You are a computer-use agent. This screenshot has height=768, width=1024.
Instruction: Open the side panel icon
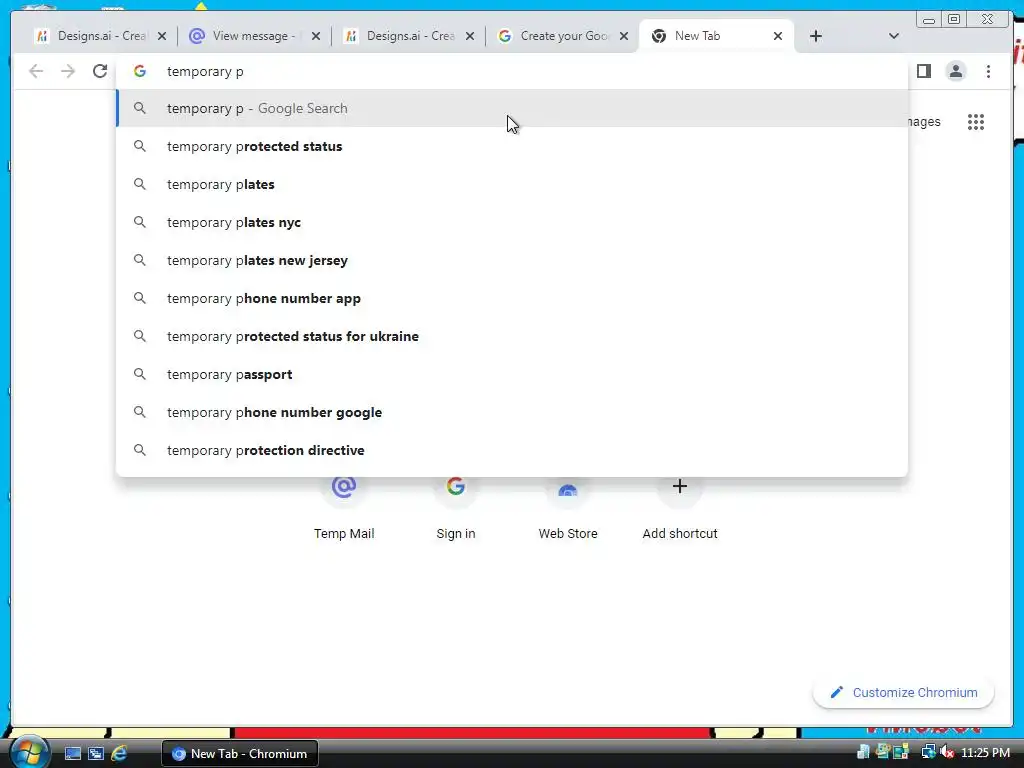tap(923, 71)
